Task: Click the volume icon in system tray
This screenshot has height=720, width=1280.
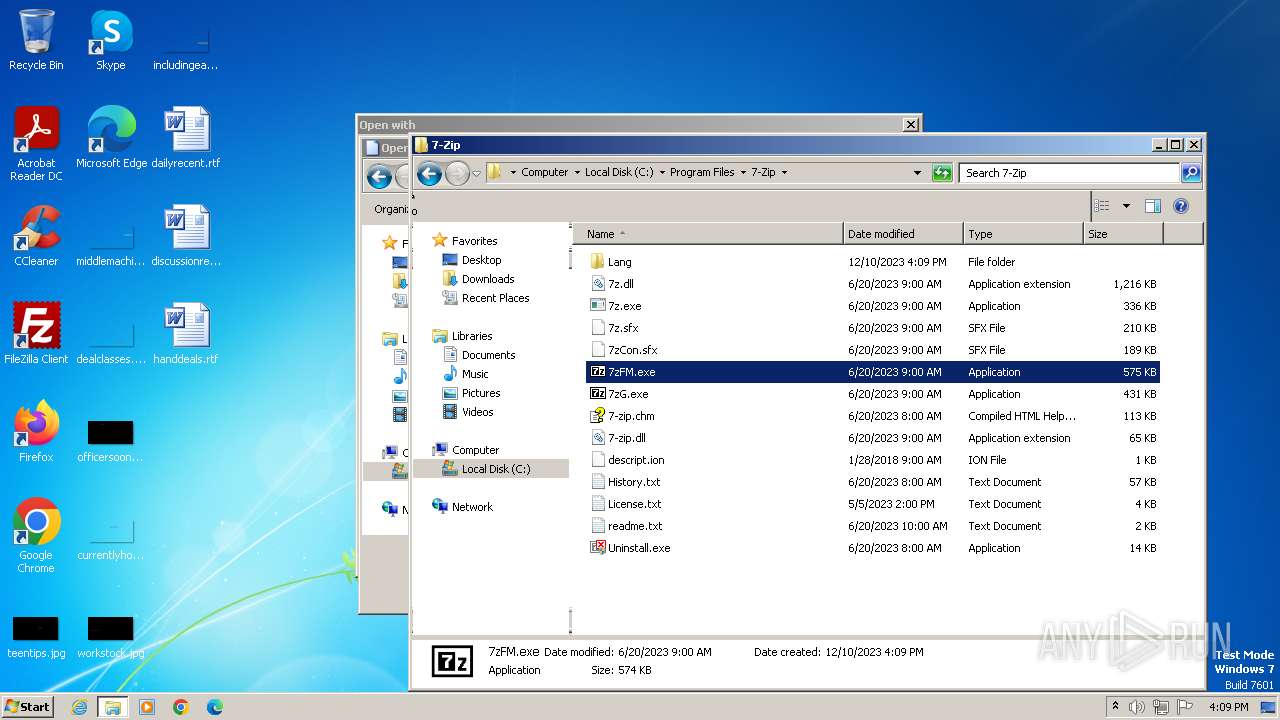Action: coord(1137,707)
